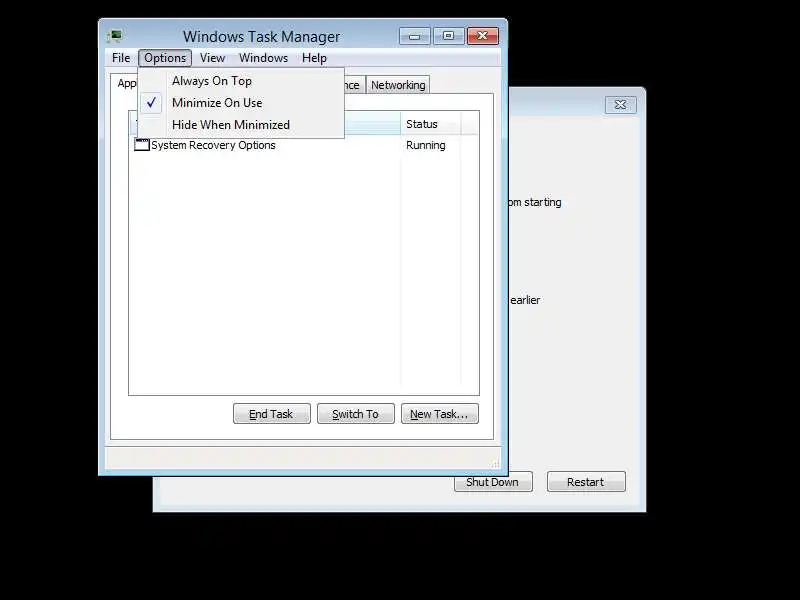The width and height of the screenshot is (800, 600).
Task: Open the Help menu
Action: coord(314,58)
